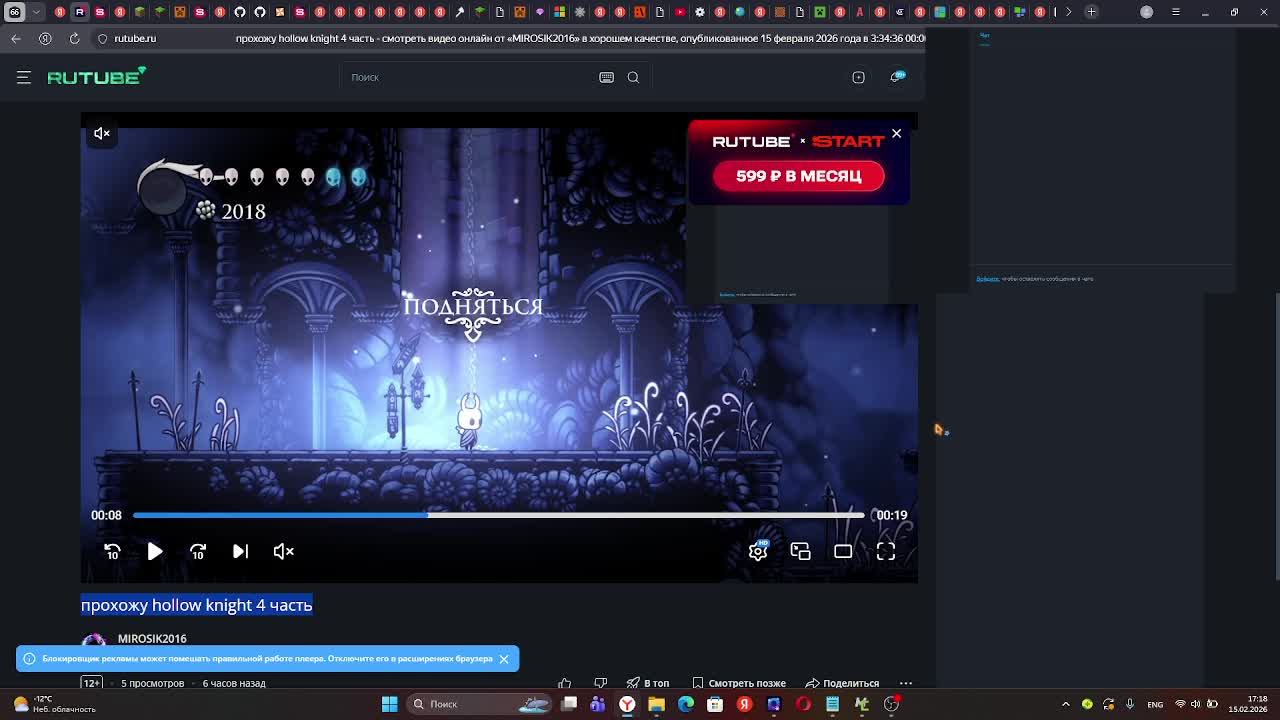Seek the video progress bar
This screenshot has height=720, width=1280.
point(498,515)
